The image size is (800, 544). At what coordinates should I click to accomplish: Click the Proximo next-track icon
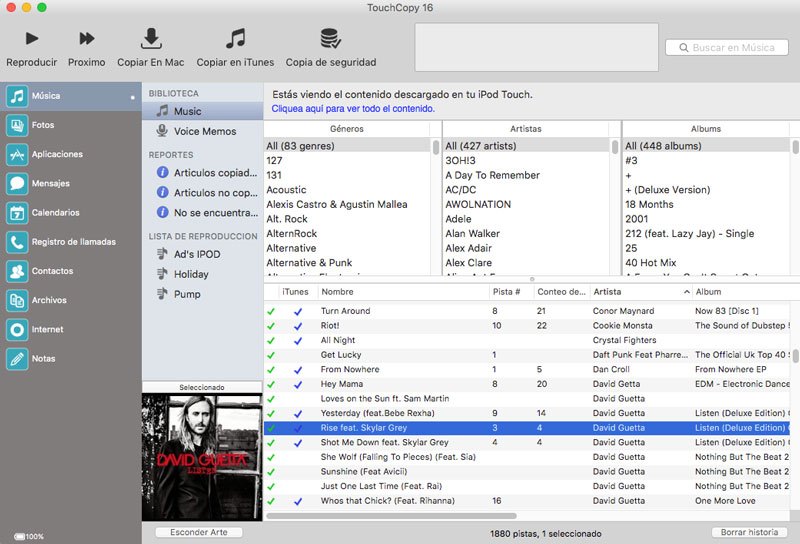coord(87,39)
